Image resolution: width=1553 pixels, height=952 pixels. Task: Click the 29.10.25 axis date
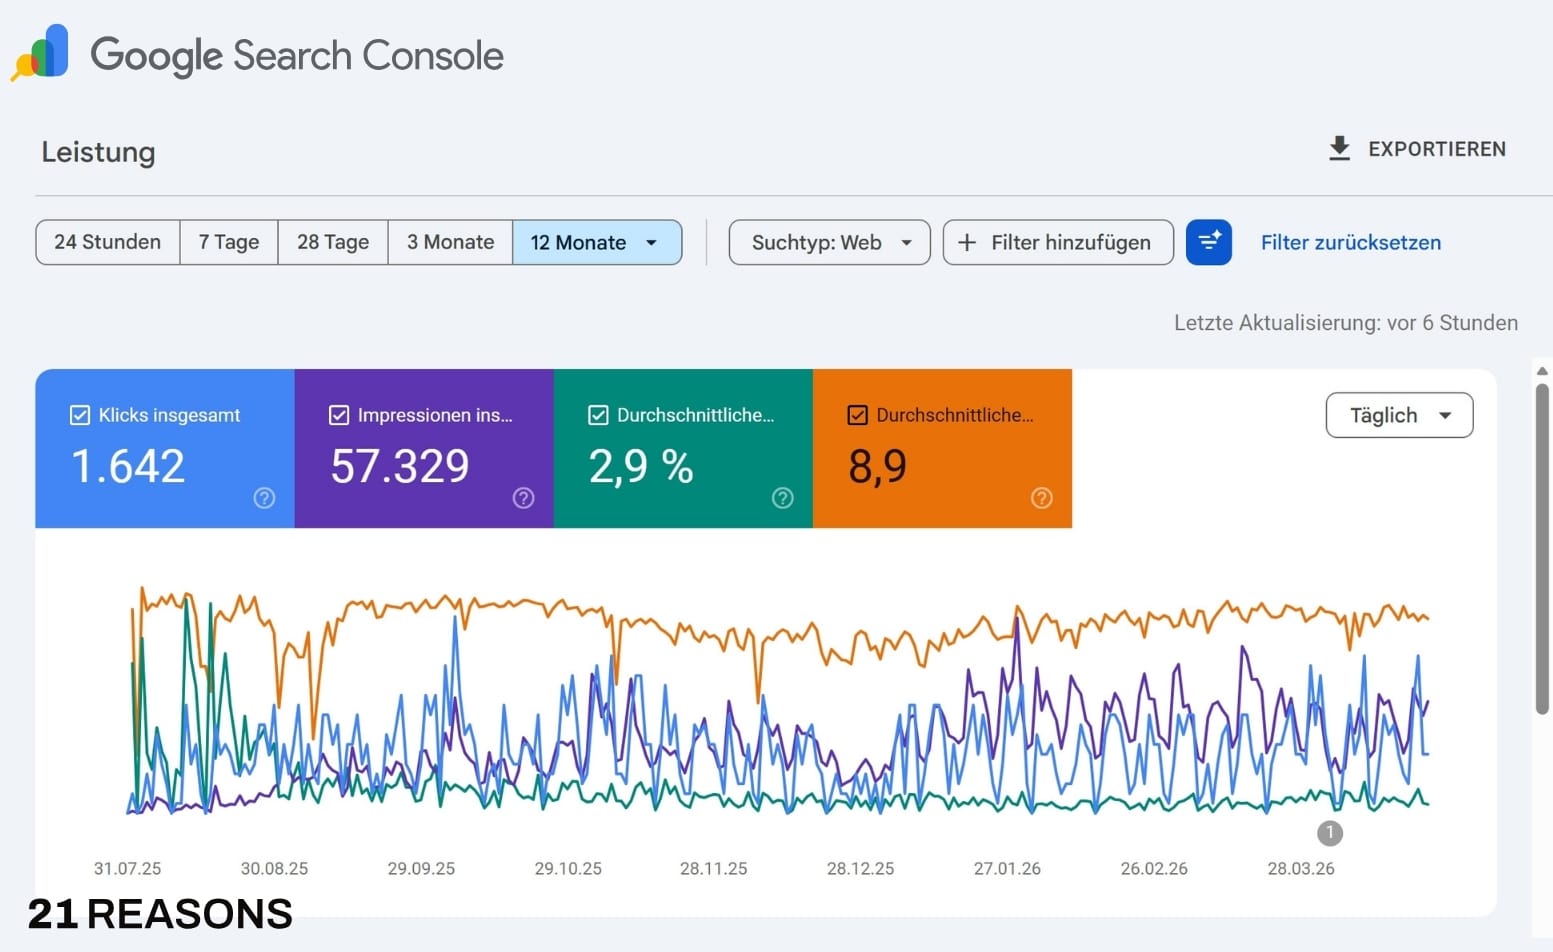(x=568, y=868)
